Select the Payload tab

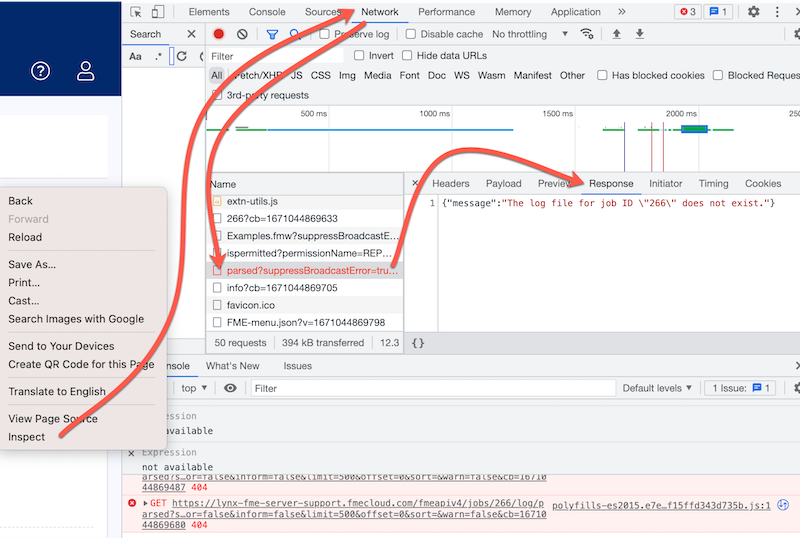click(504, 184)
